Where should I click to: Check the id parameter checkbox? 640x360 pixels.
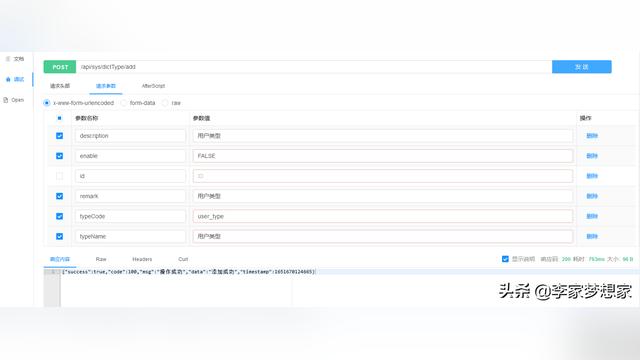click(x=60, y=176)
